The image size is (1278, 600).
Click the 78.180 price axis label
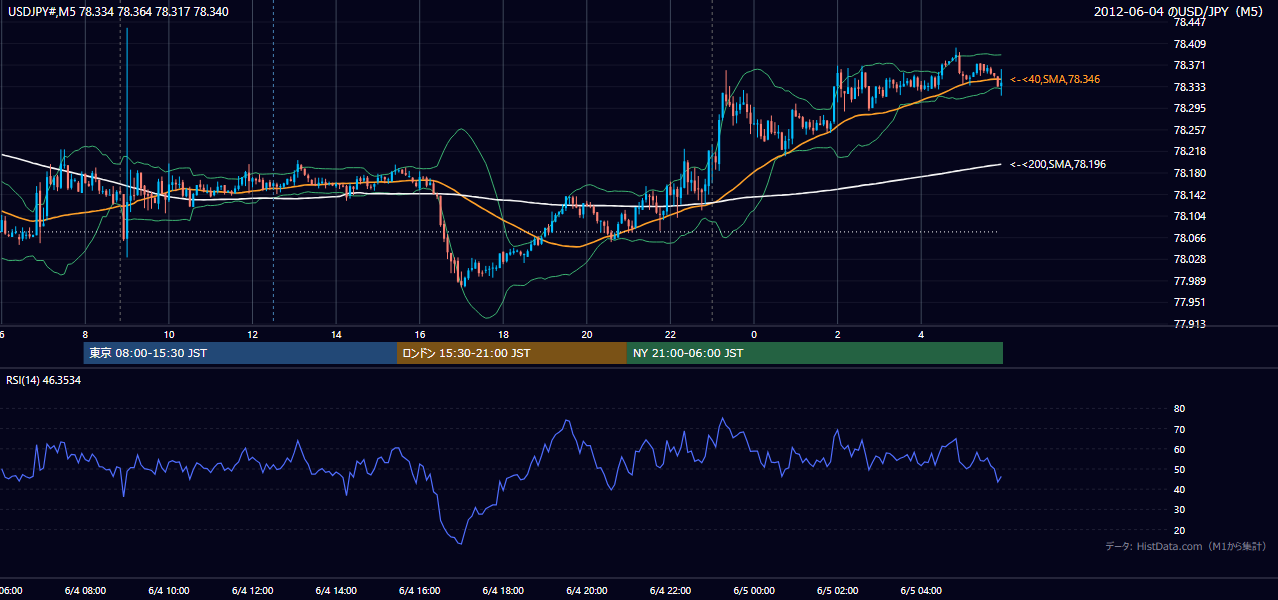tap(1190, 173)
